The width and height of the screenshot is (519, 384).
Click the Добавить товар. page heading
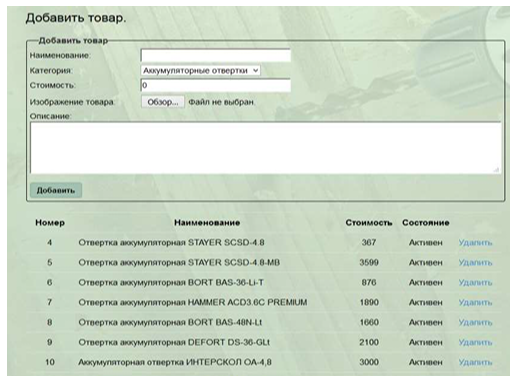point(76,18)
